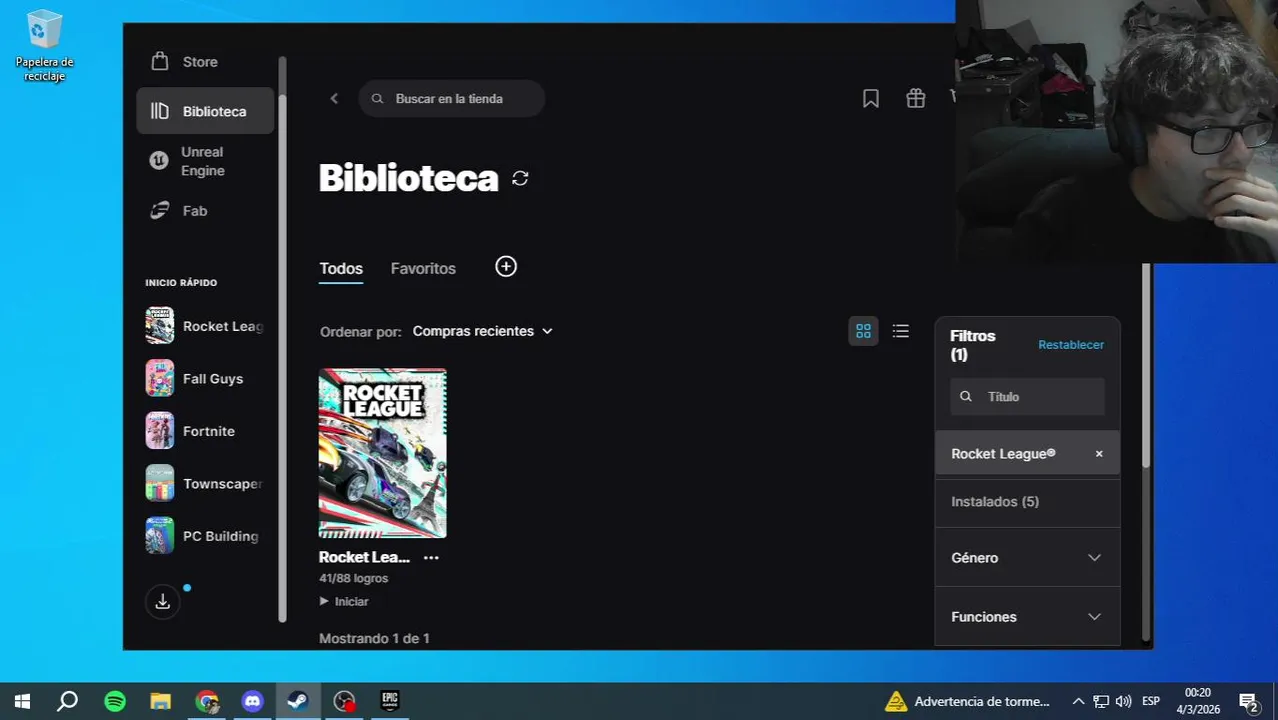Click the Fab logo icon
Viewport: 1278px width, 720px height.
159,211
